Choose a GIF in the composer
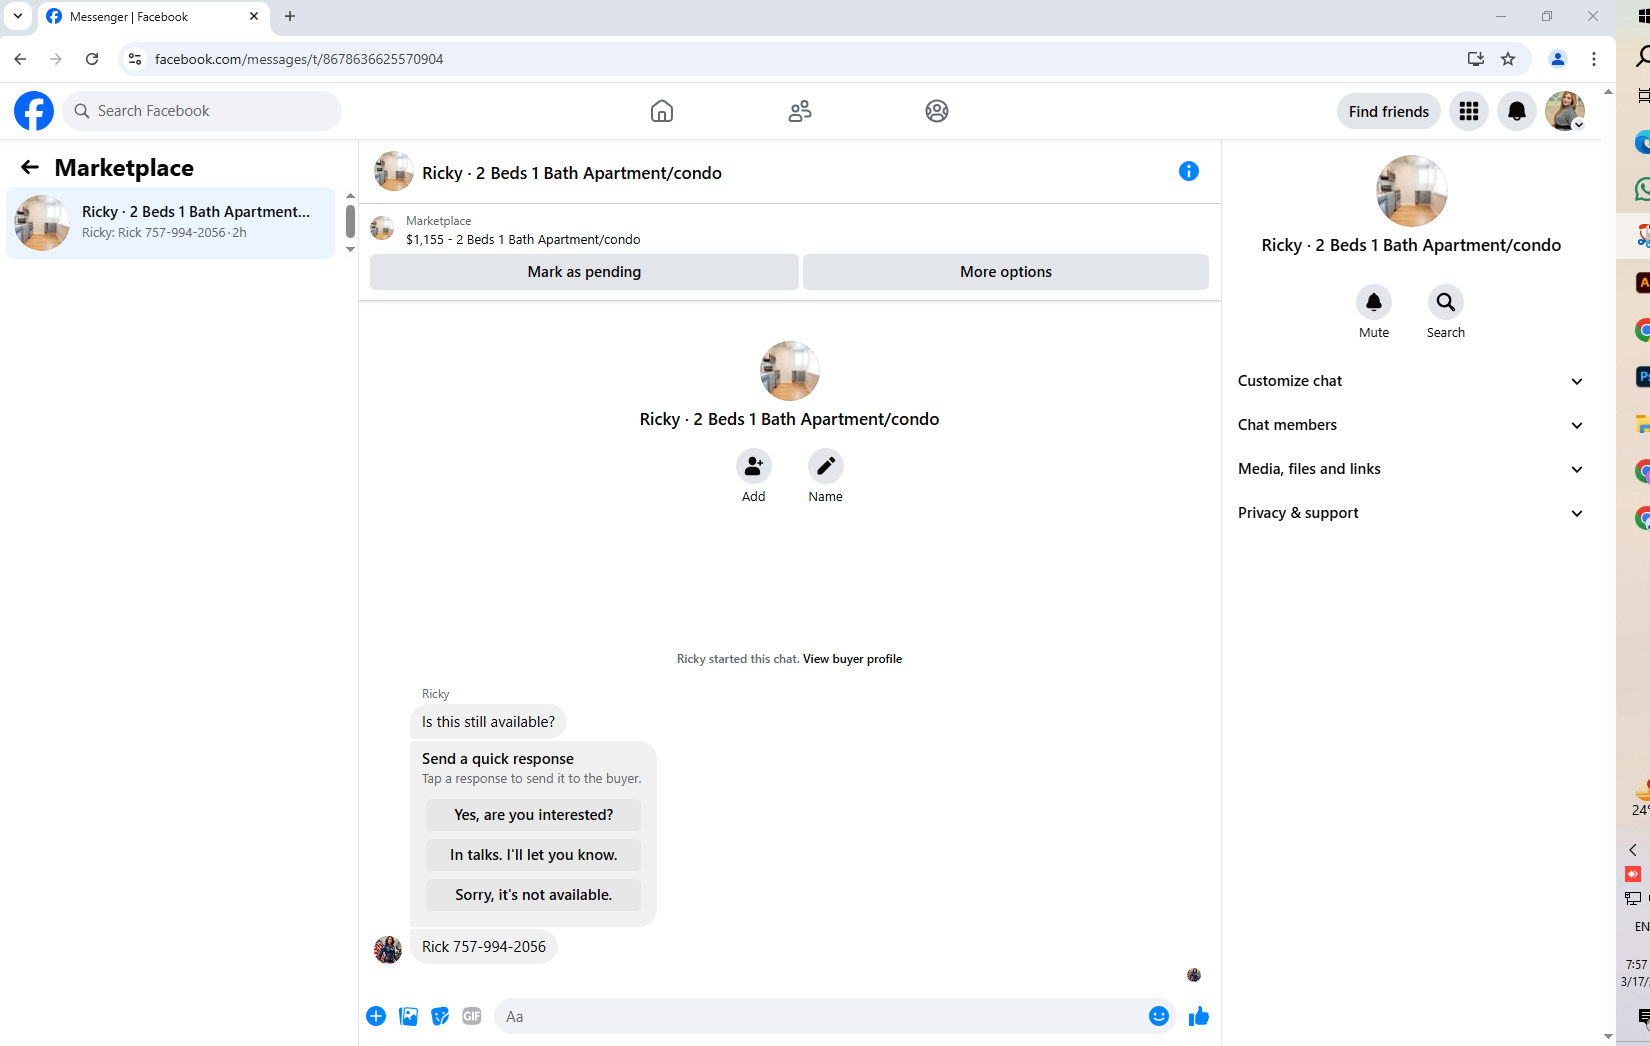 (x=472, y=1016)
